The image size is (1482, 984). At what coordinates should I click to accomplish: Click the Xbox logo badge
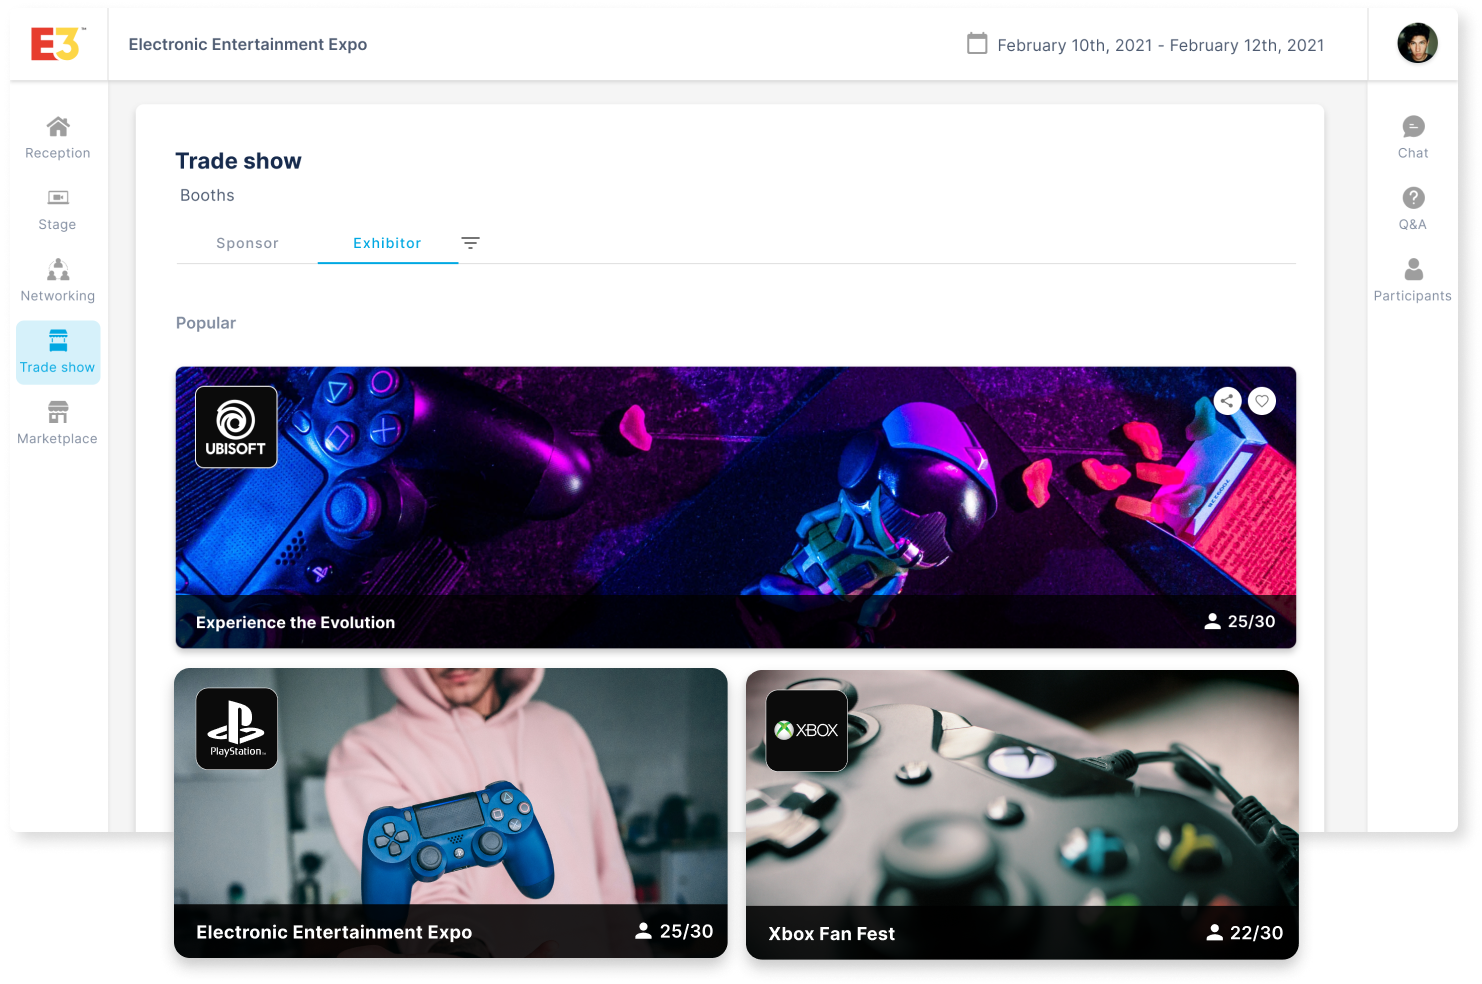pyautogui.click(x=806, y=731)
